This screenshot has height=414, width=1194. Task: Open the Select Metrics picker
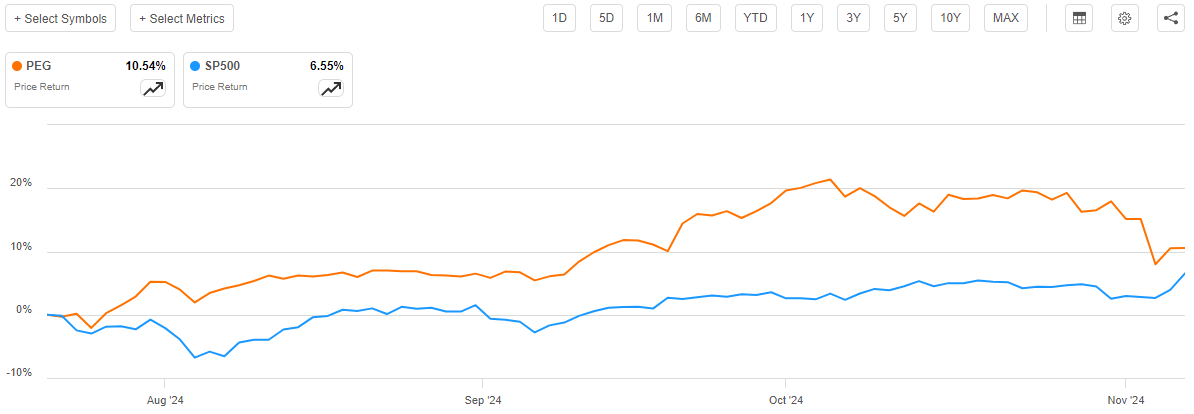[x=183, y=18]
